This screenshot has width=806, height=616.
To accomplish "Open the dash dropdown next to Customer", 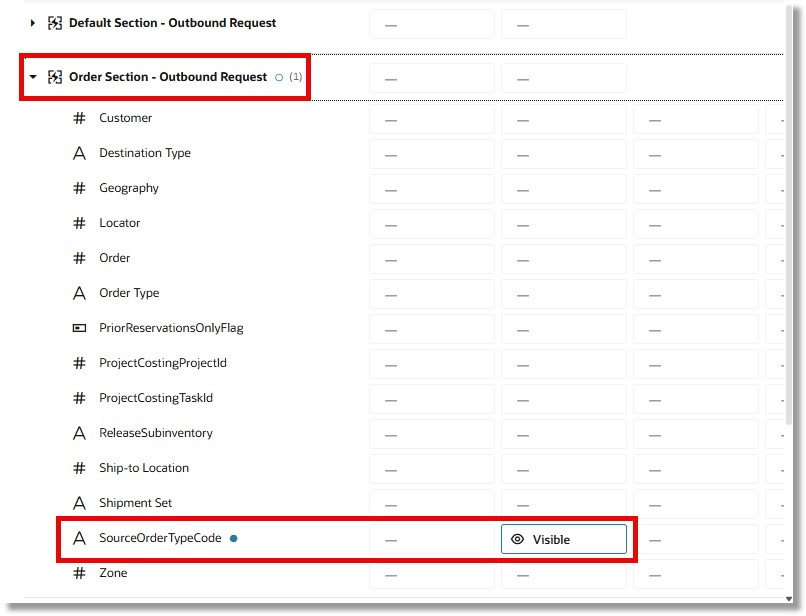I will point(431,118).
